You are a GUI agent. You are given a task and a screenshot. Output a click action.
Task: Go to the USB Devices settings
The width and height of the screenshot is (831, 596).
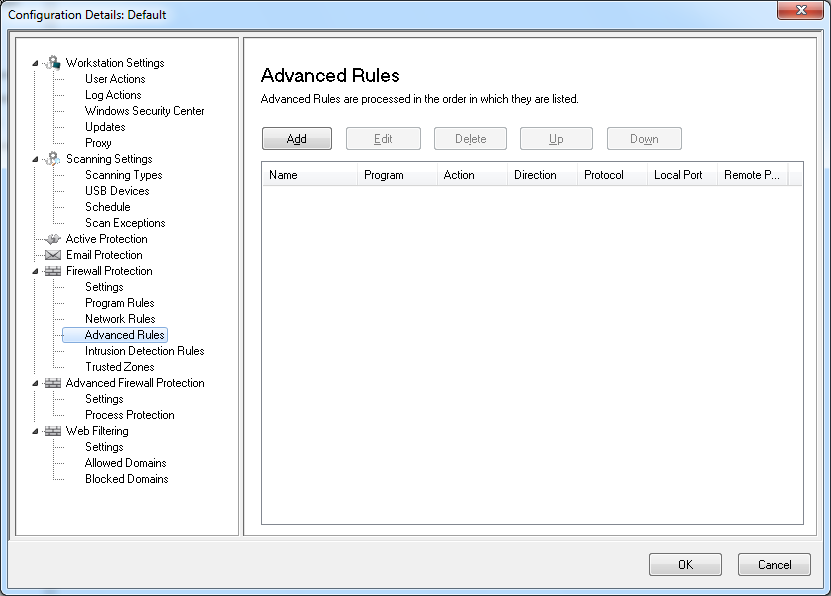tap(117, 191)
